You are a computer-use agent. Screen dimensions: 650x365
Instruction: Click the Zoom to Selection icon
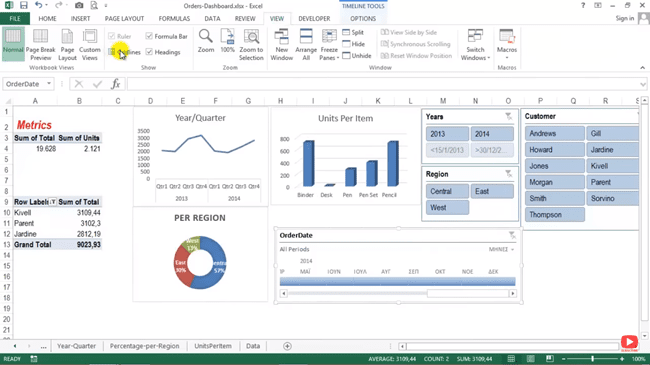(x=251, y=44)
